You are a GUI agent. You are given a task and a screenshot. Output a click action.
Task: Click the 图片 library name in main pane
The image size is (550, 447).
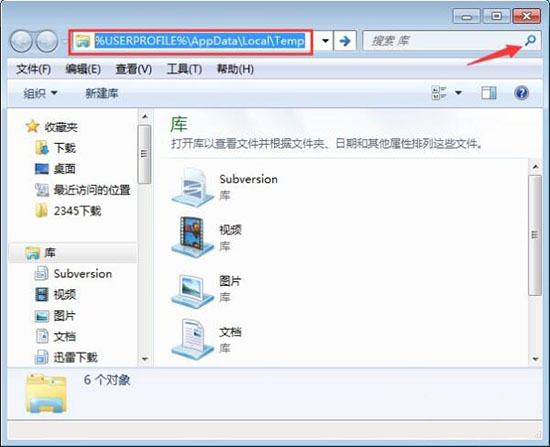[230, 281]
